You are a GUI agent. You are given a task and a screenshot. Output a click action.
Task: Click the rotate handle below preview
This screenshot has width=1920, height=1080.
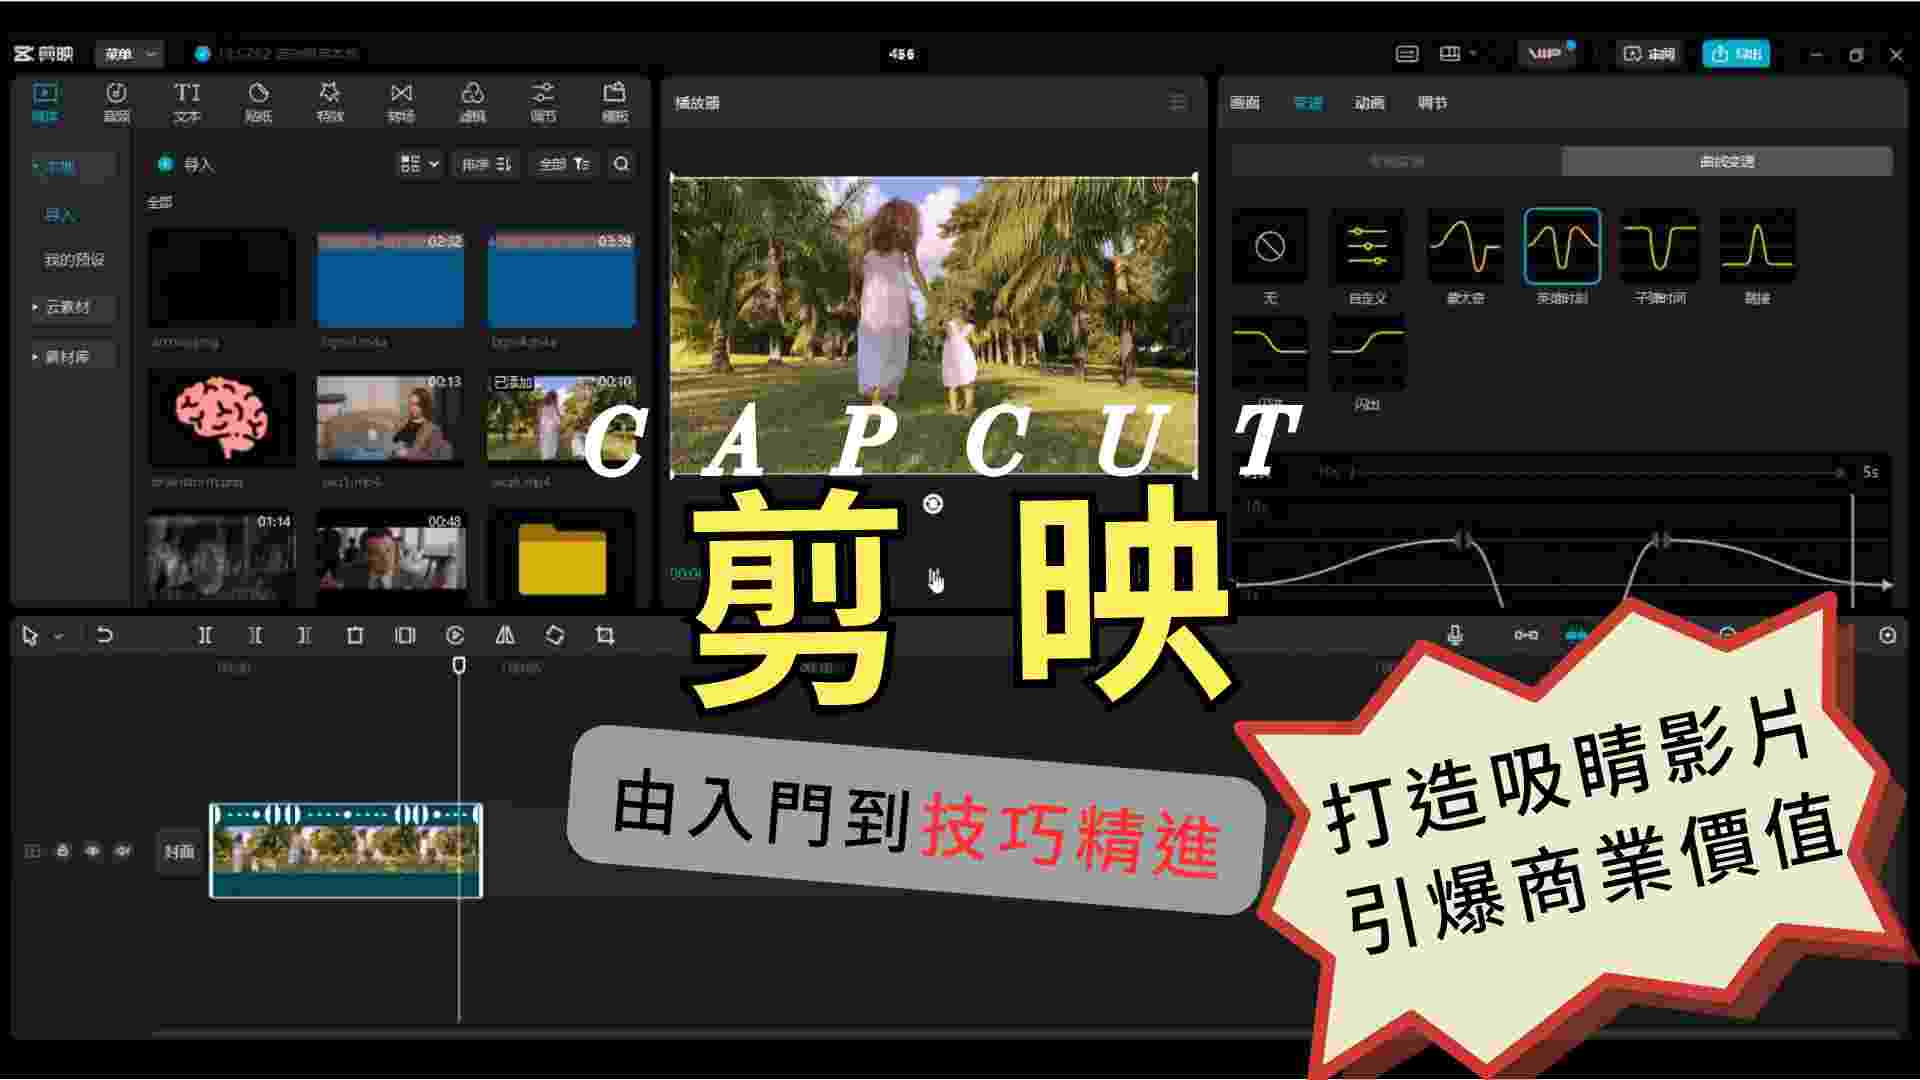(x=933, y=504)
